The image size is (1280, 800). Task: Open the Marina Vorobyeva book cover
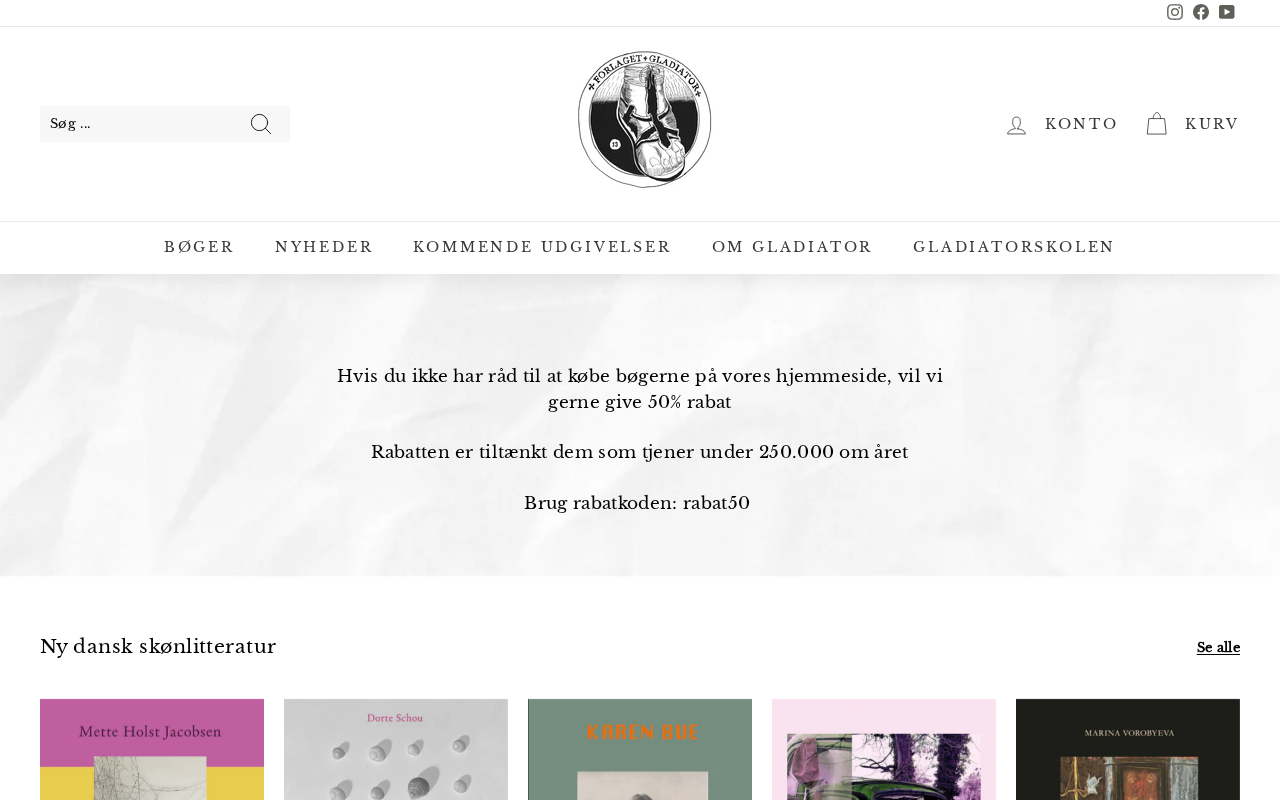coord(1128,749)
